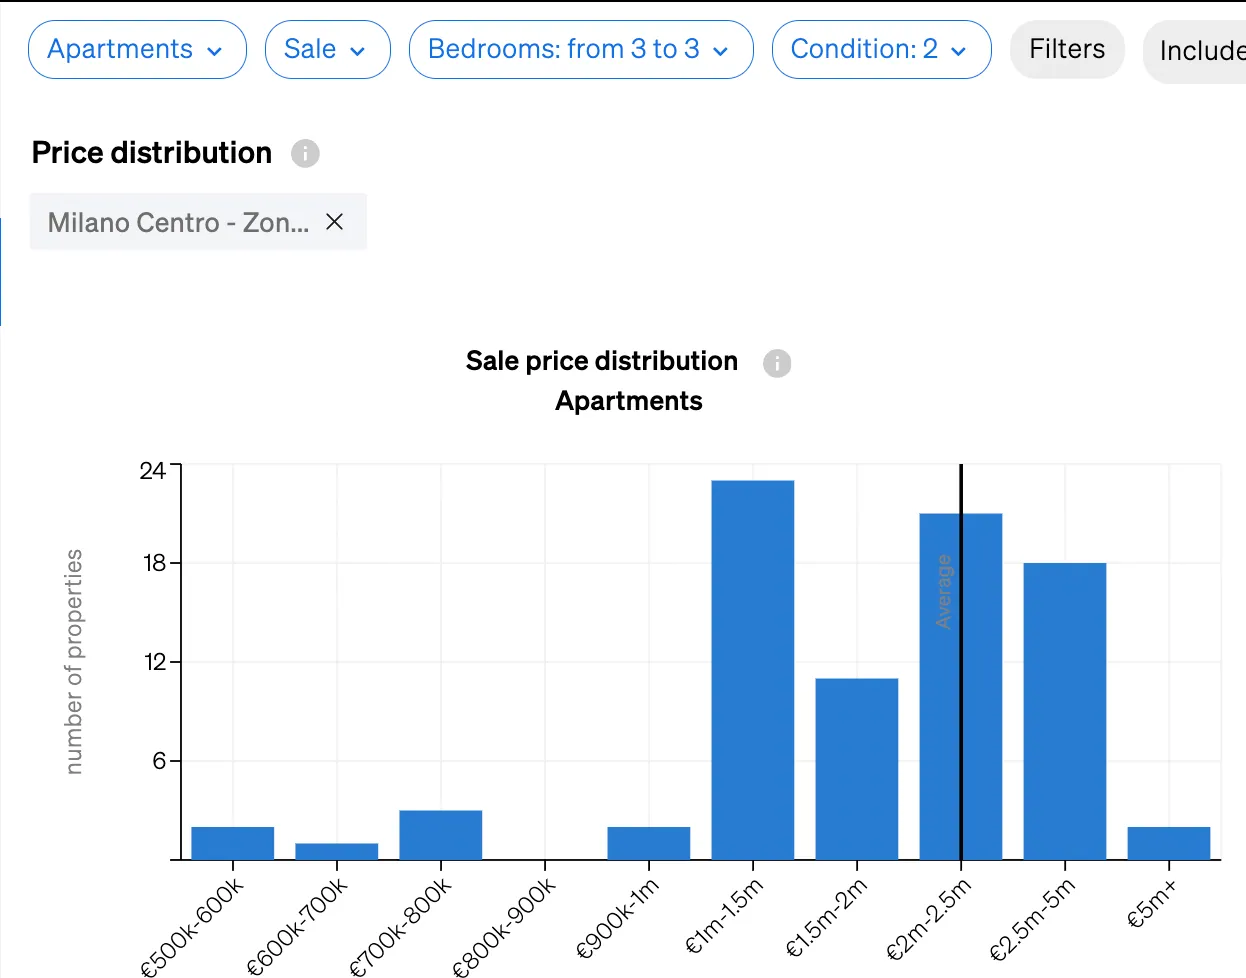The height and width of the screenshot is (978, 1246).
Task: Click the 6 y-axis value
Action: (x=159, y=761)
